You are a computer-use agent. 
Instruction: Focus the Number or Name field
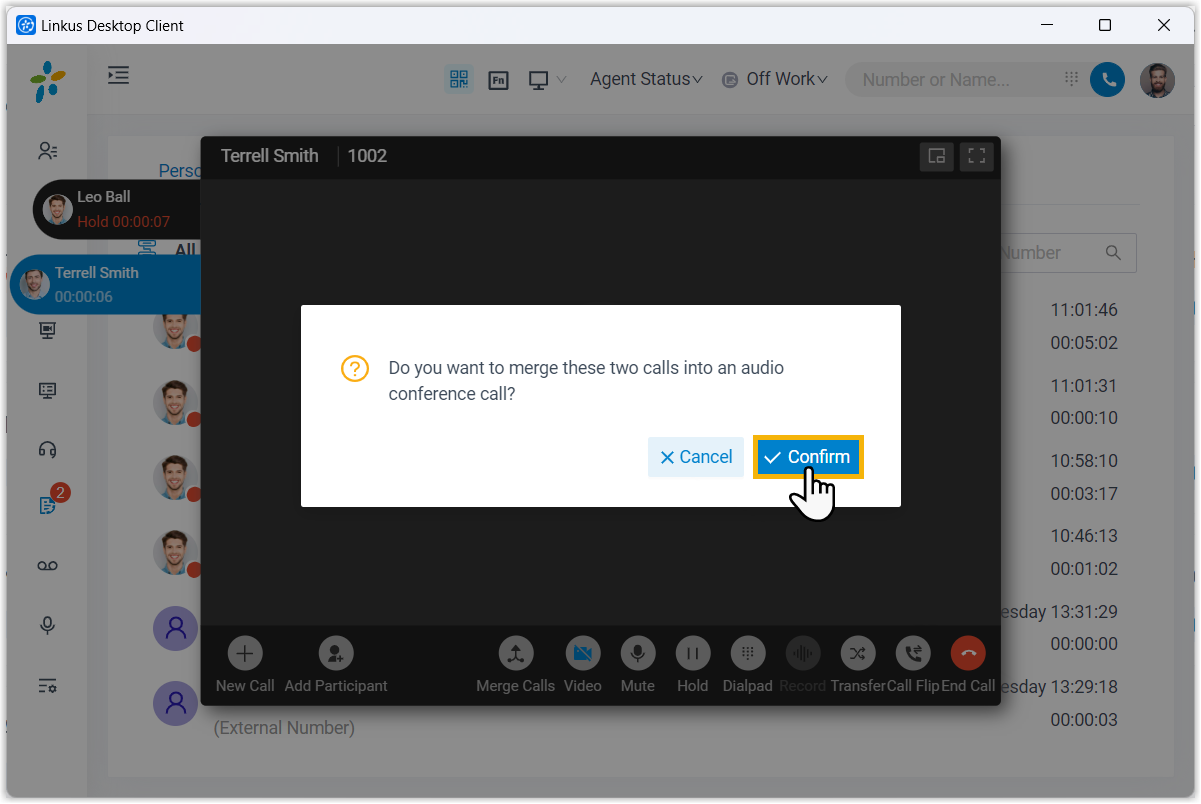(x=955, y=80)
